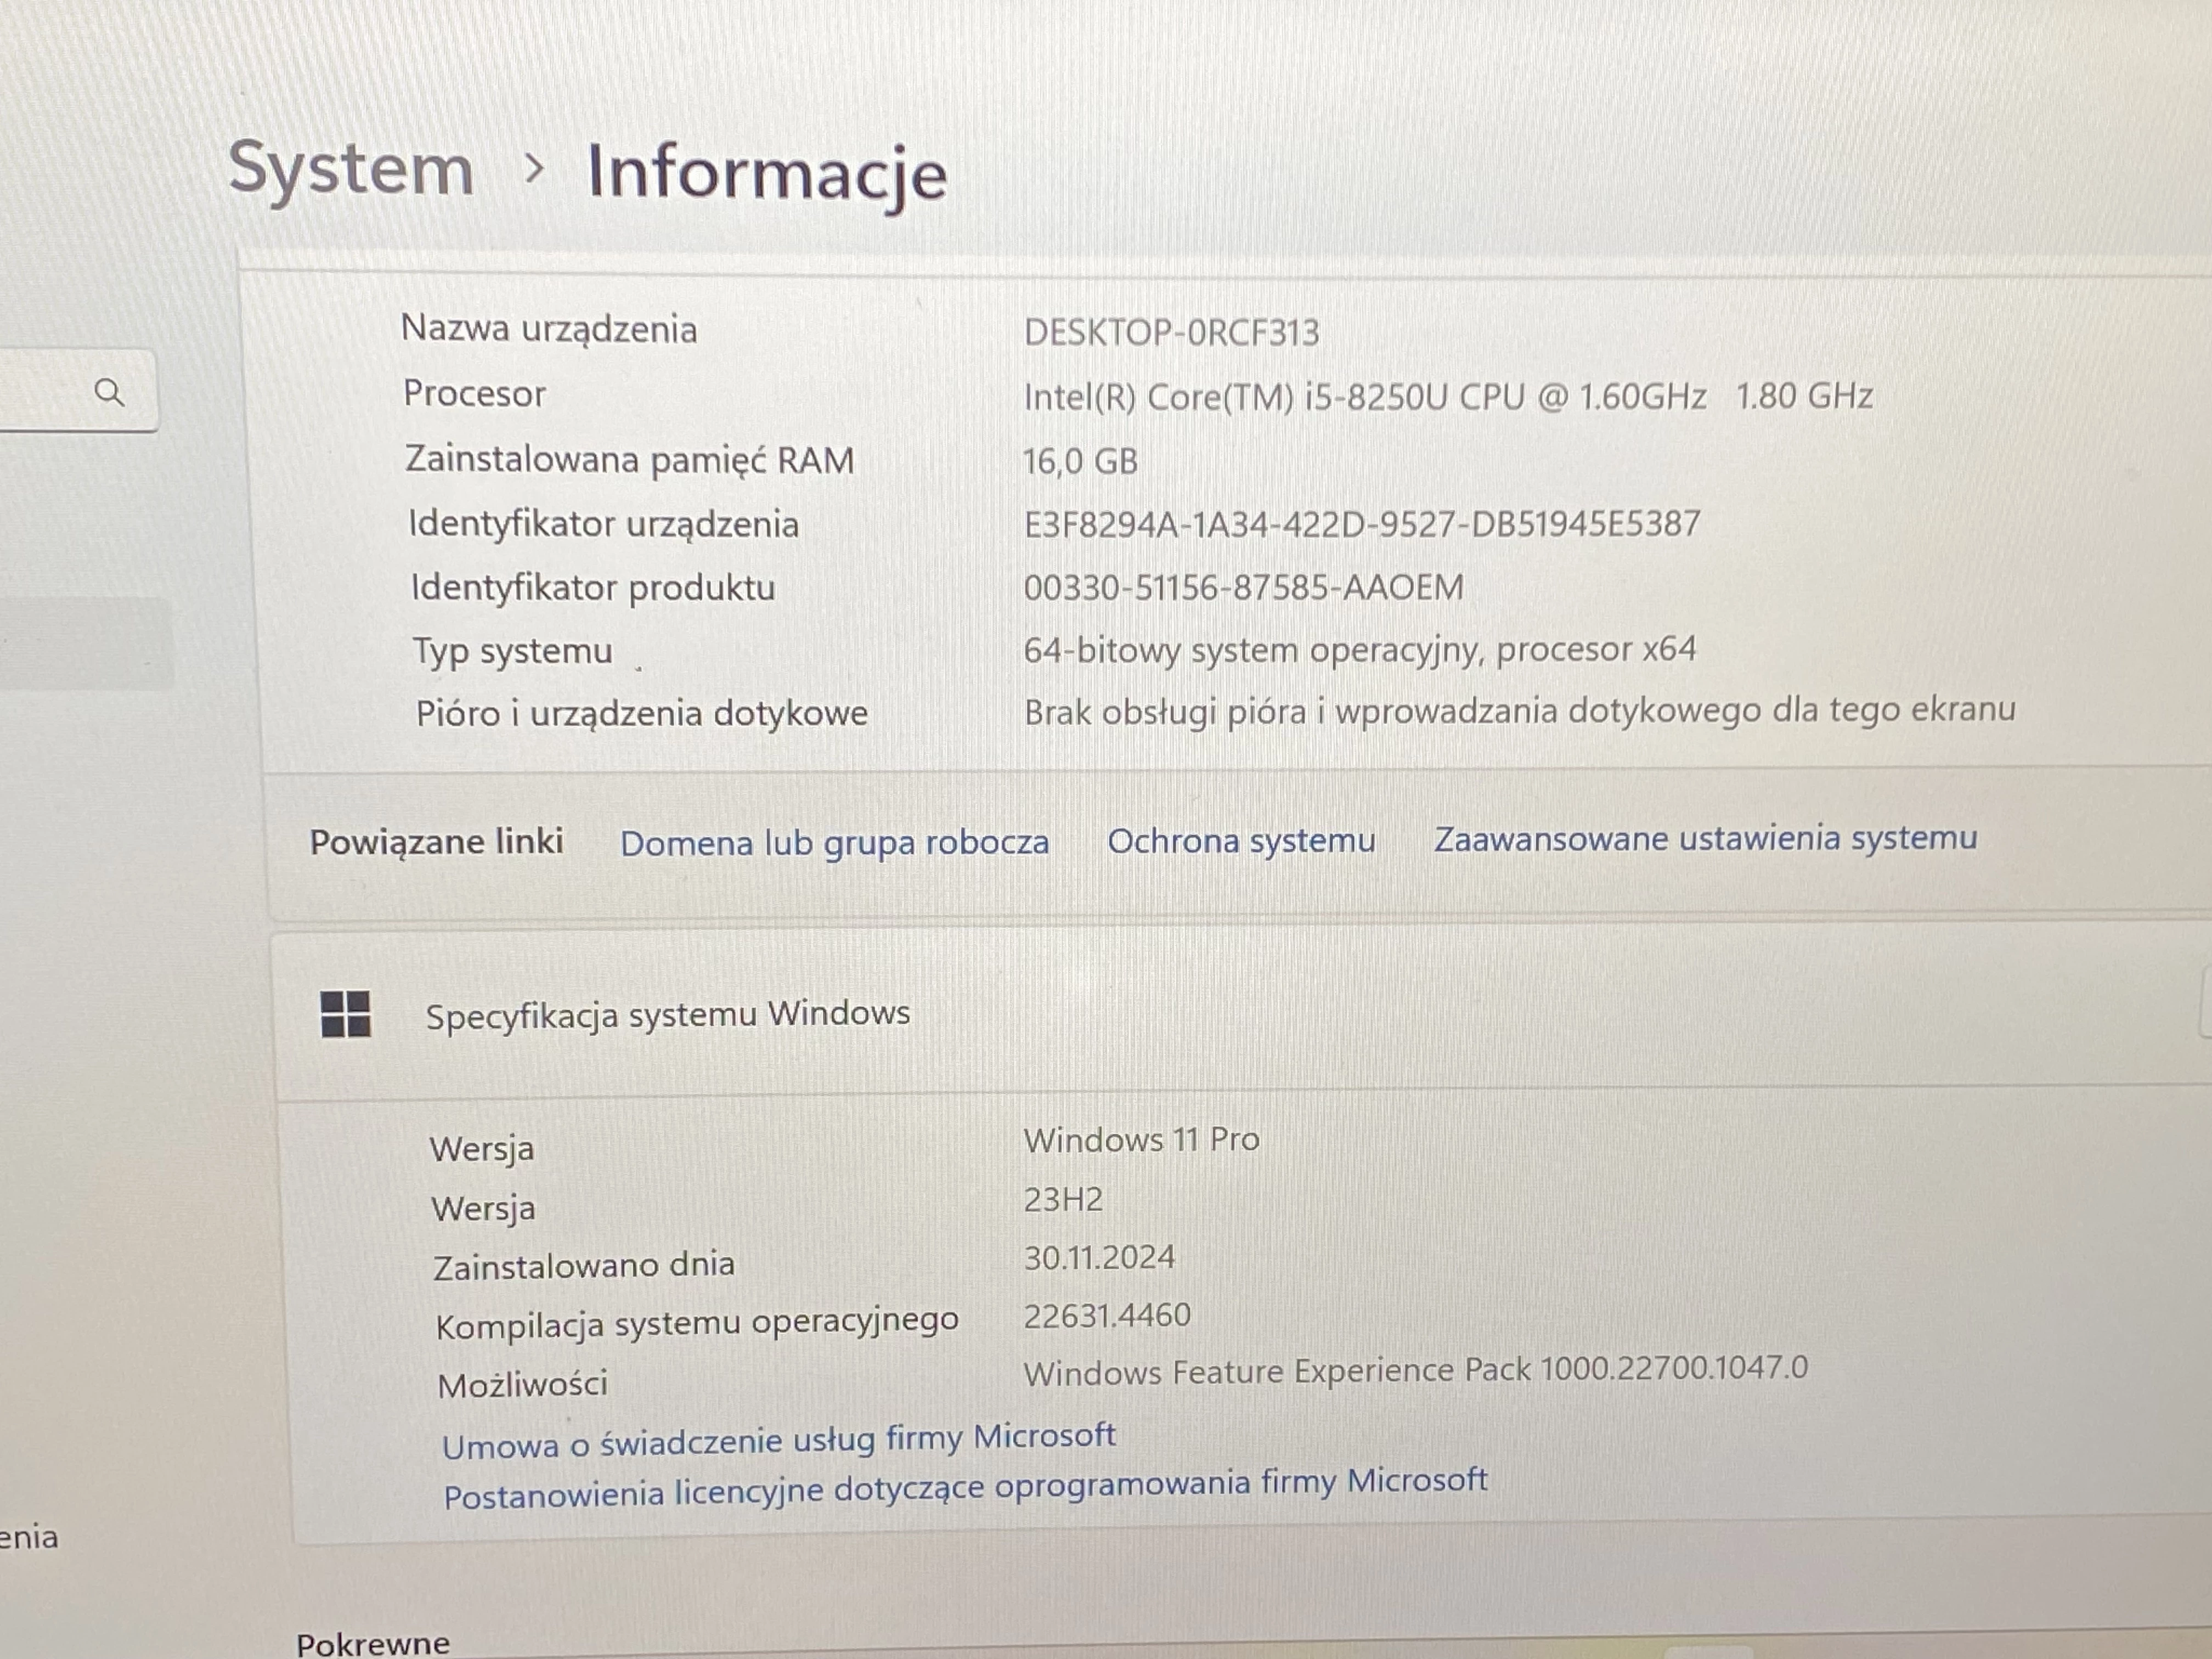Go back to System breadcrumb
This screenshot has width=2212, height=1659.
click(x=351, y=170)
